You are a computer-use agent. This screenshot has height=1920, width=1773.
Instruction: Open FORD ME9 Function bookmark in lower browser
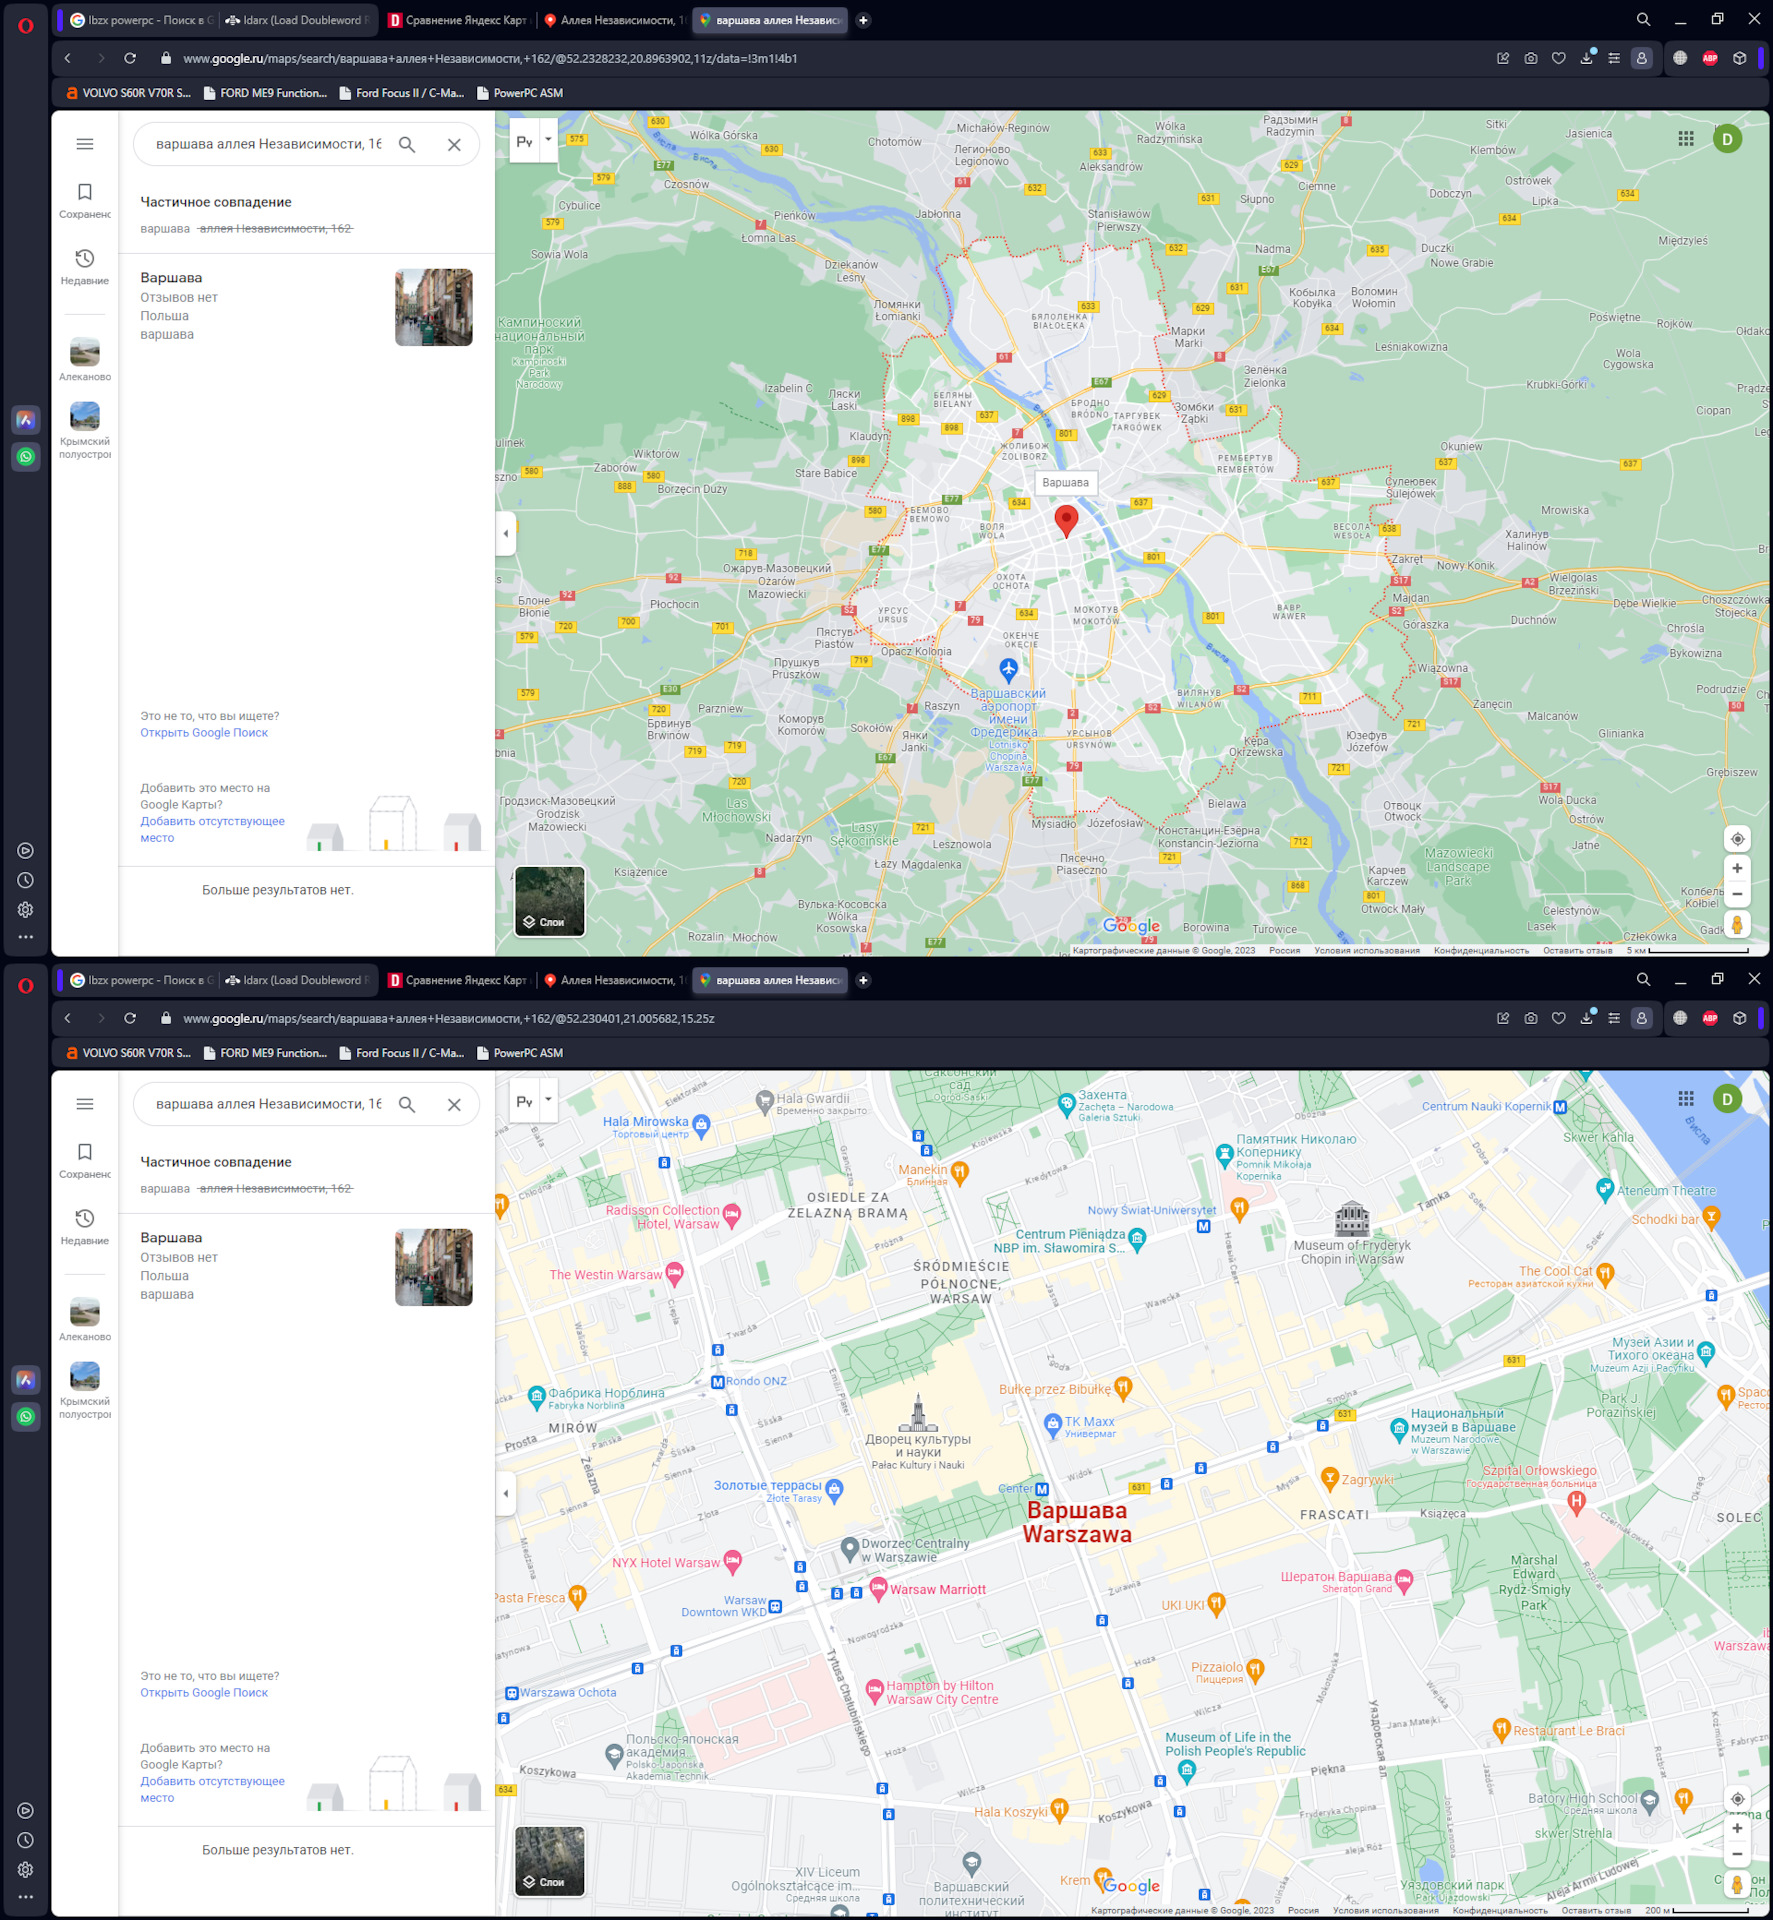pyautogui.click(x=265, y=1053)
